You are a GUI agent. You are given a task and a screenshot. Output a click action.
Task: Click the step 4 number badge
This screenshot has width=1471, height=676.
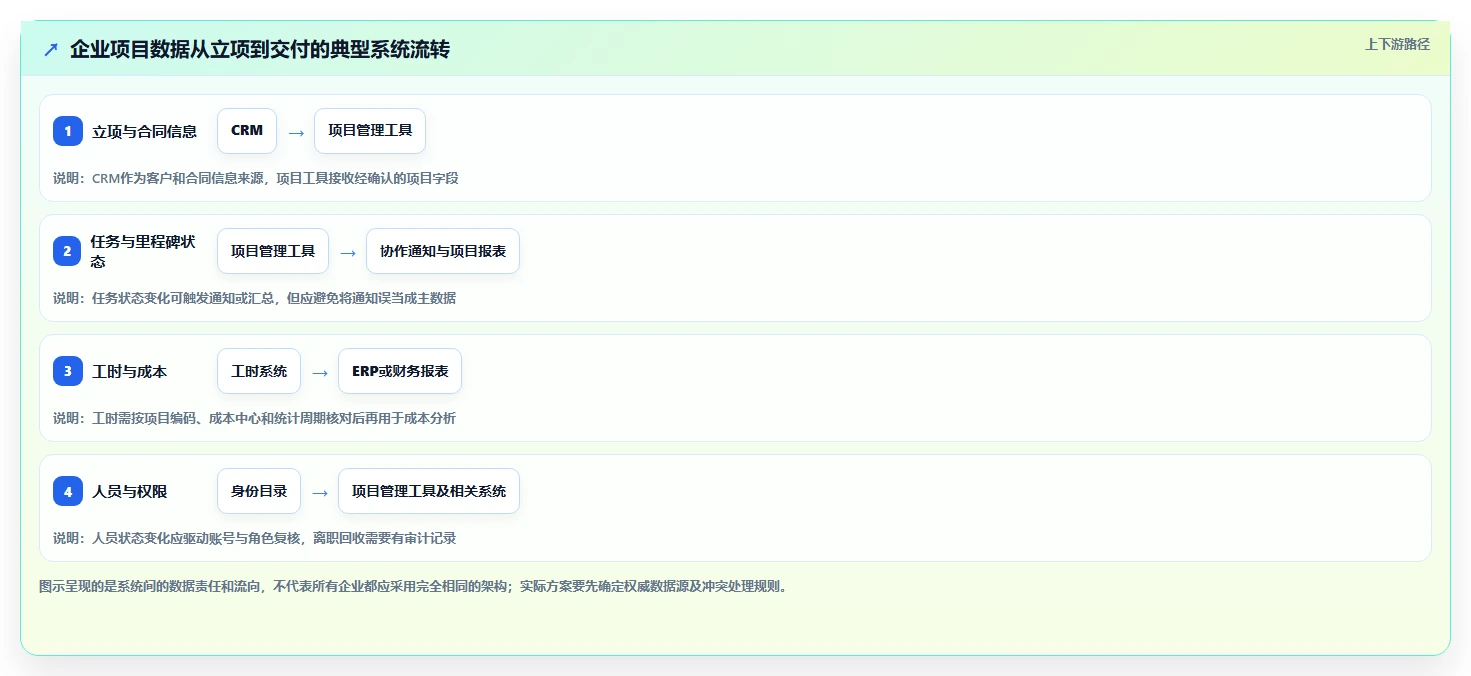click(68, 491)
